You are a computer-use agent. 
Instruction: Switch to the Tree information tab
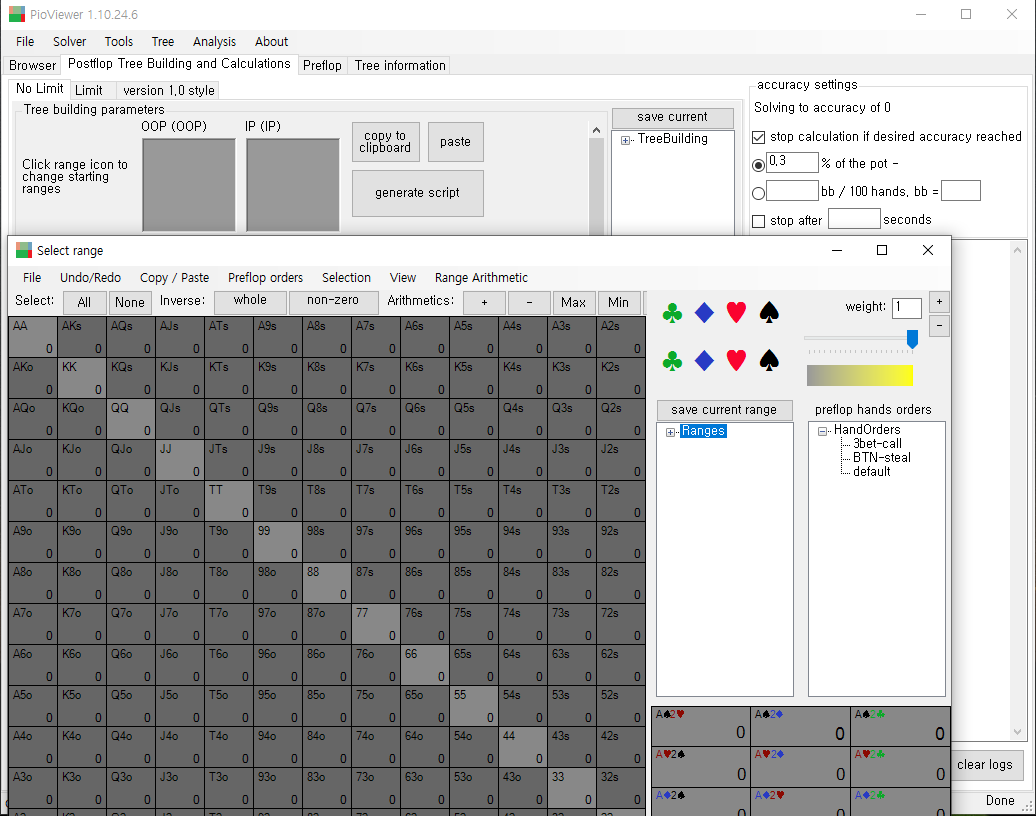coord(400,65)
